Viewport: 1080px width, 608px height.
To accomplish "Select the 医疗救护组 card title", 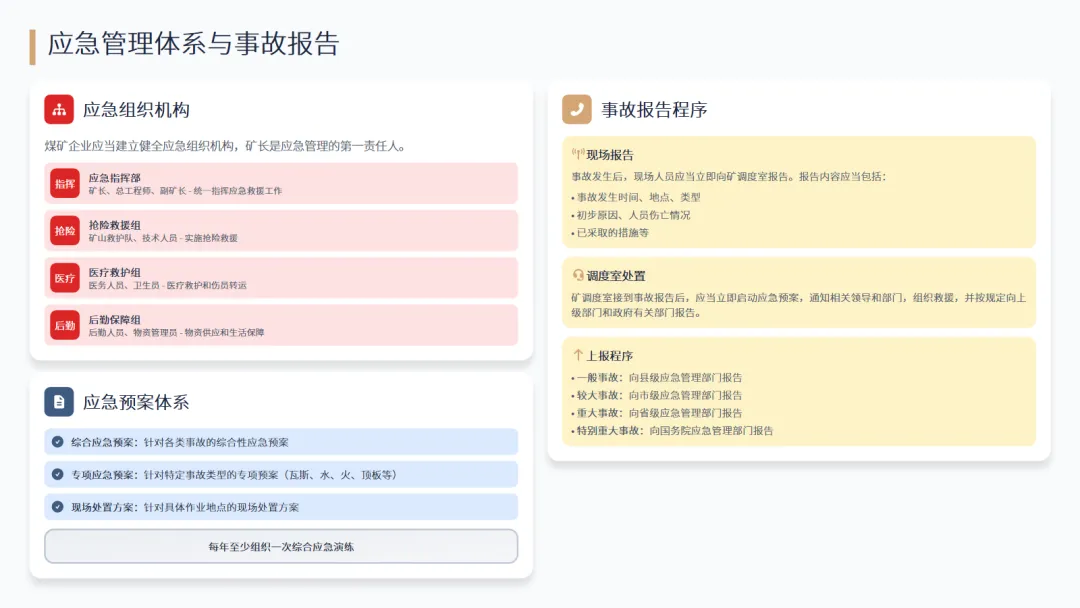I will [x=114, y=273].
